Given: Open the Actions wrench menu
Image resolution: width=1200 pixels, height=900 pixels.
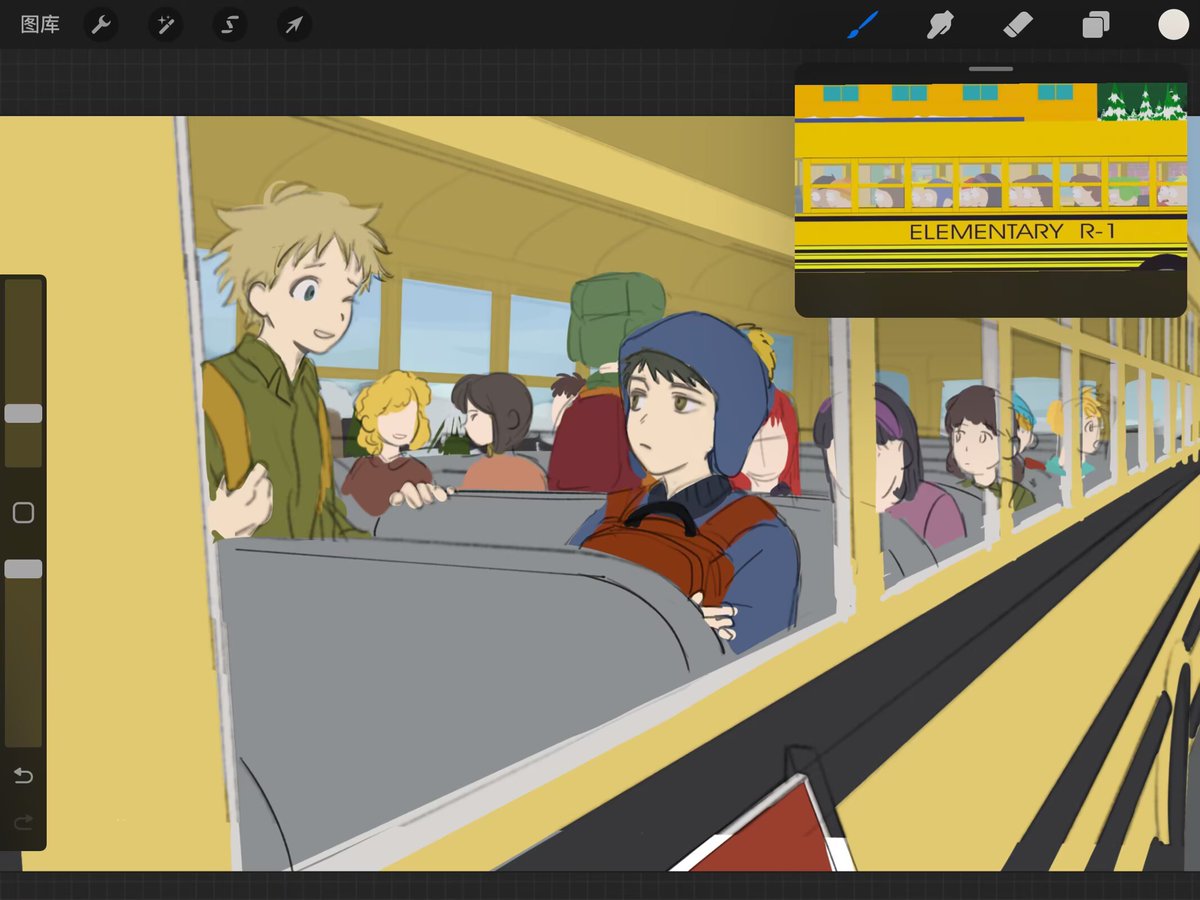Looking at the screenshot, I should [100, 25].
